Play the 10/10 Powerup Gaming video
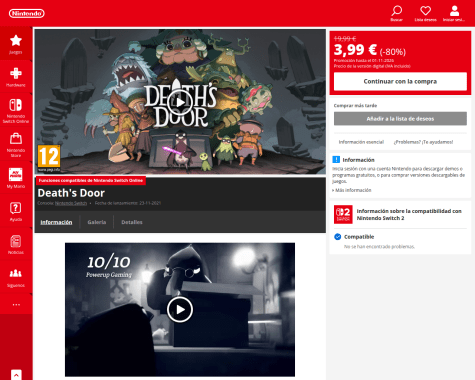Viewport: 475px width, 380px height. (x=180, y=310)
